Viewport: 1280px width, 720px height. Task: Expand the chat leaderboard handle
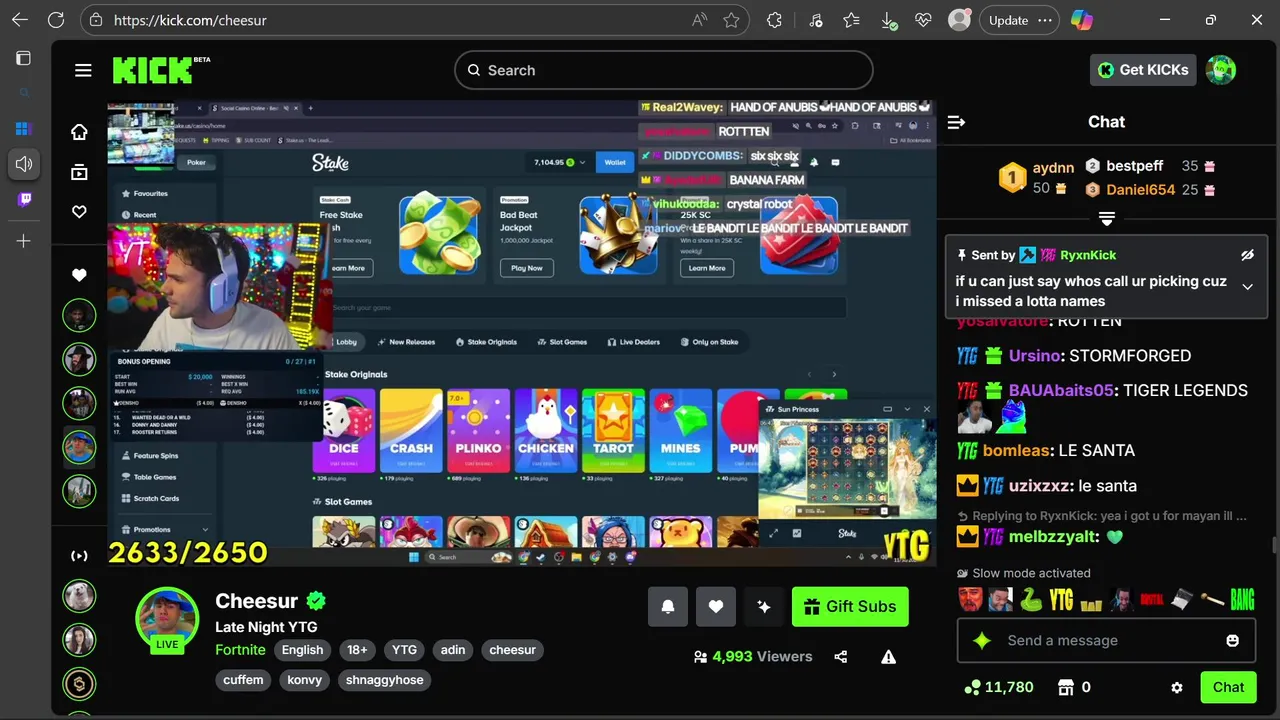(1107, 218)
